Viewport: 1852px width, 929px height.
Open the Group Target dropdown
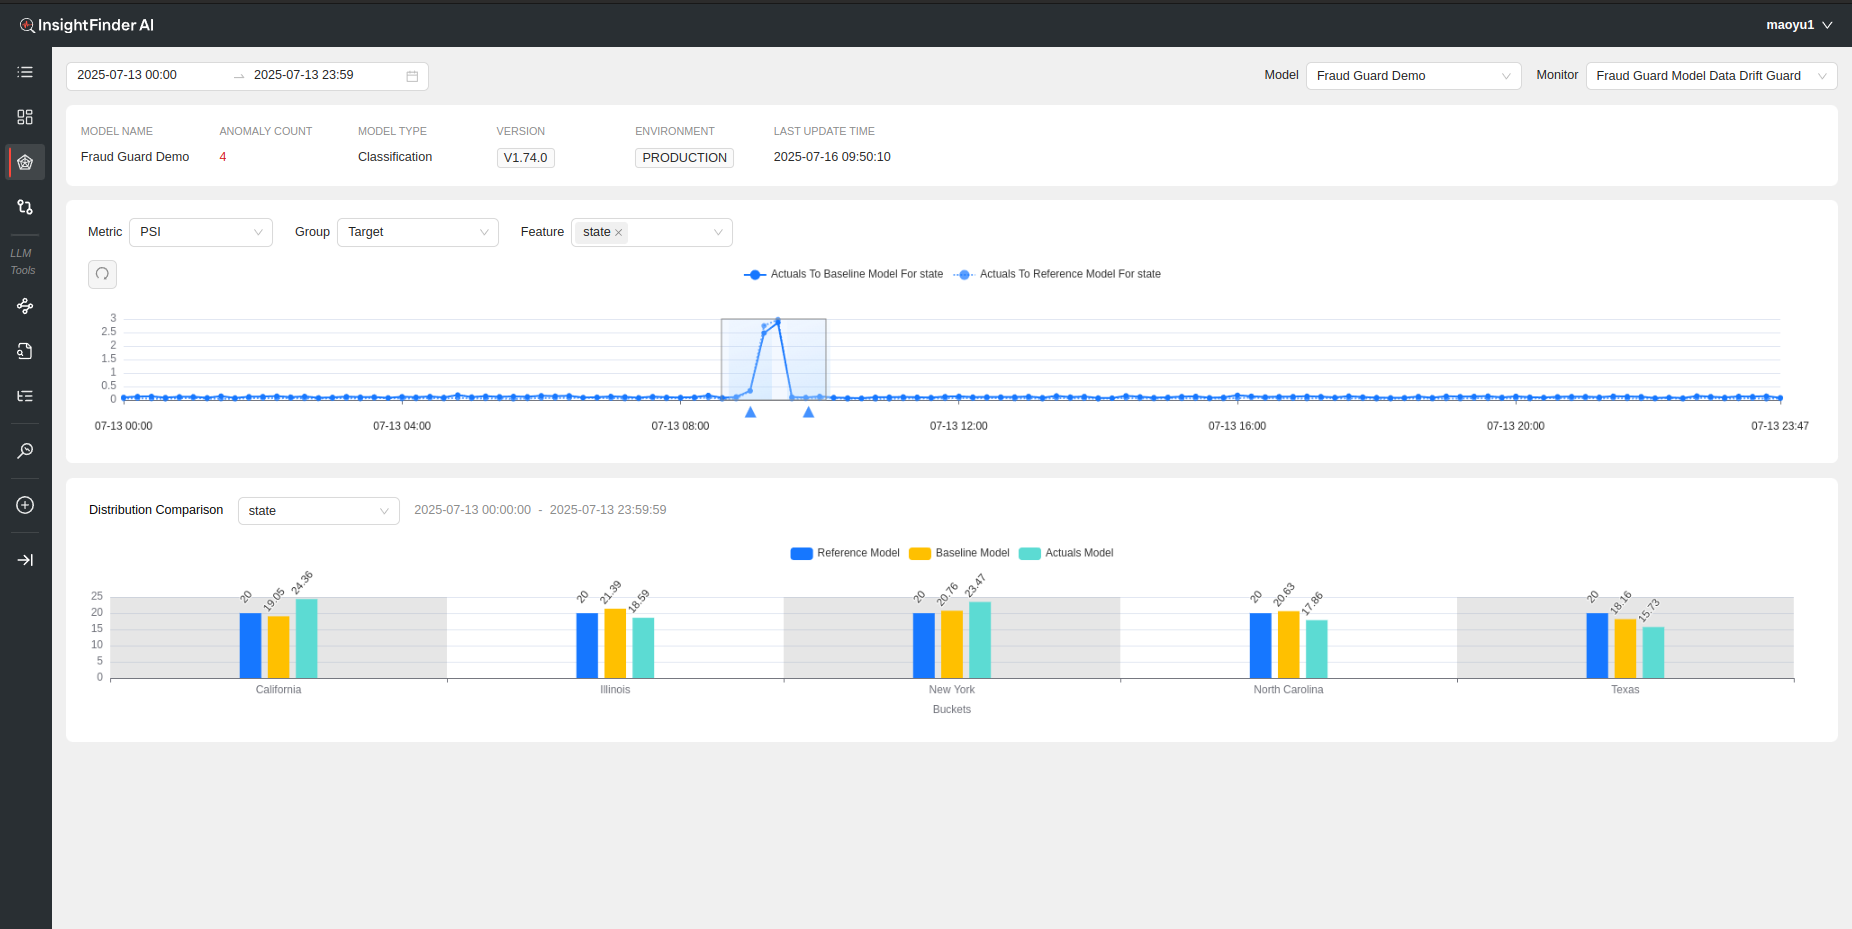coord(417,232)
